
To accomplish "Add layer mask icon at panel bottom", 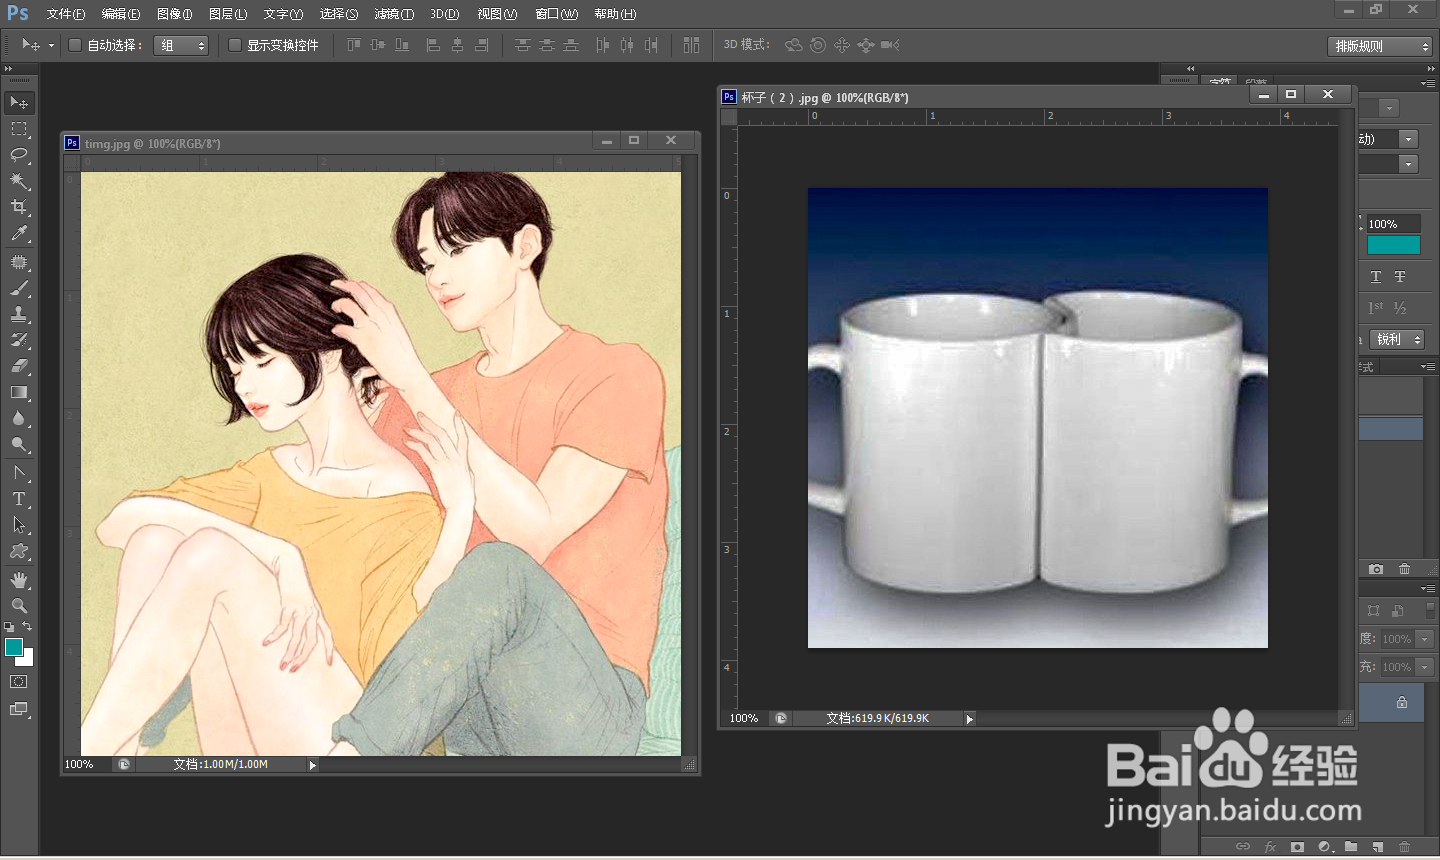I will (x=1297, y=847).
